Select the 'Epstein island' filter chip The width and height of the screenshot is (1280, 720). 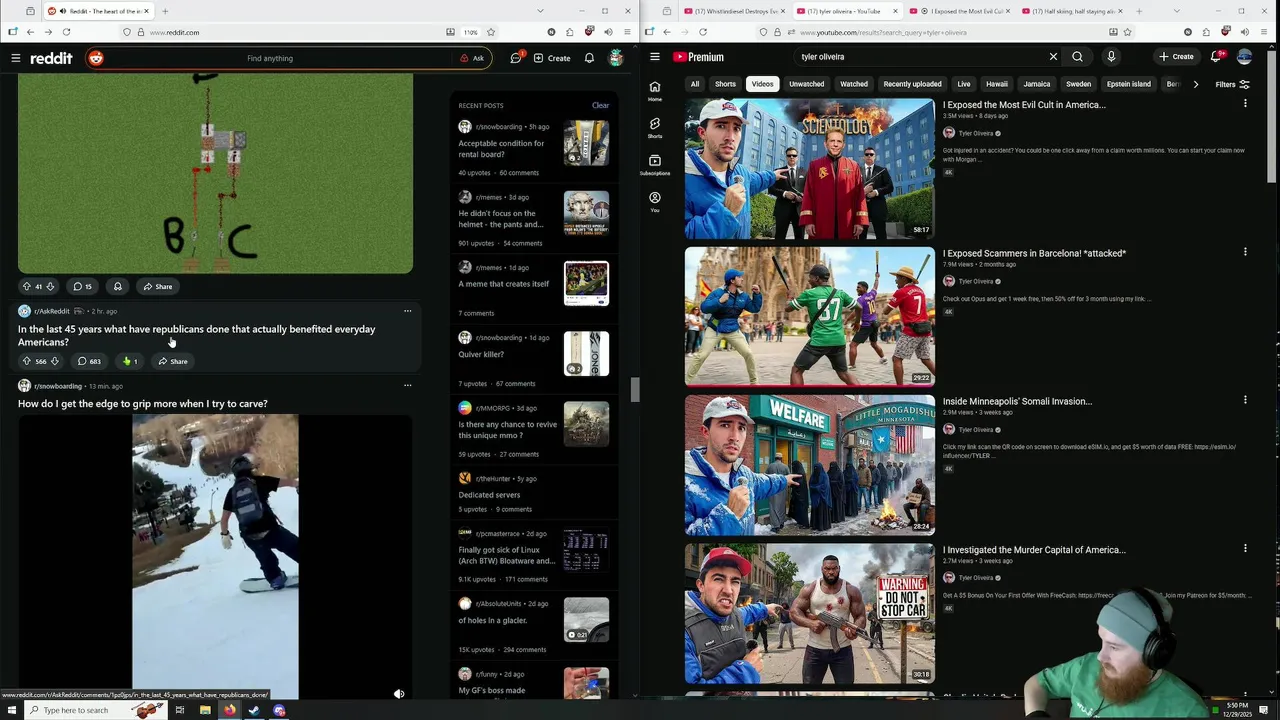[x=1128, y=84]
